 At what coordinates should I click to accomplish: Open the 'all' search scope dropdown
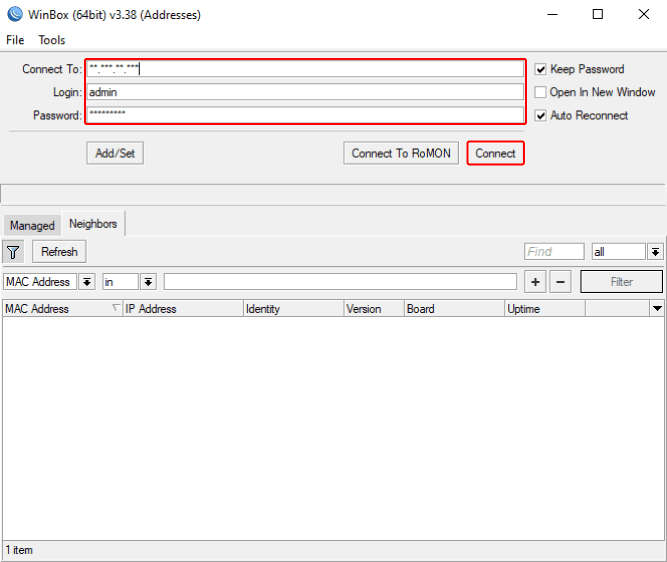656,252
